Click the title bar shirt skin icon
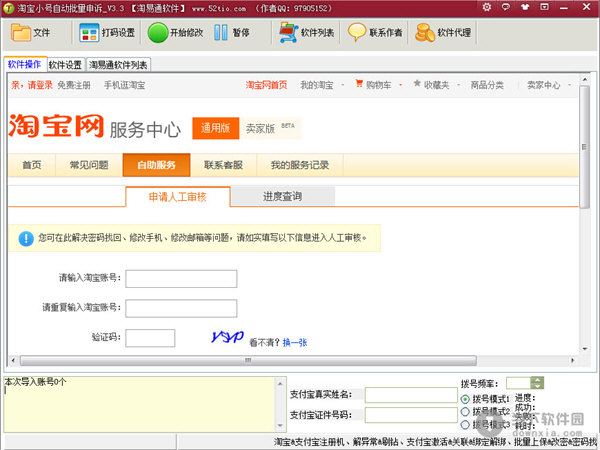 tap(525, 7)
